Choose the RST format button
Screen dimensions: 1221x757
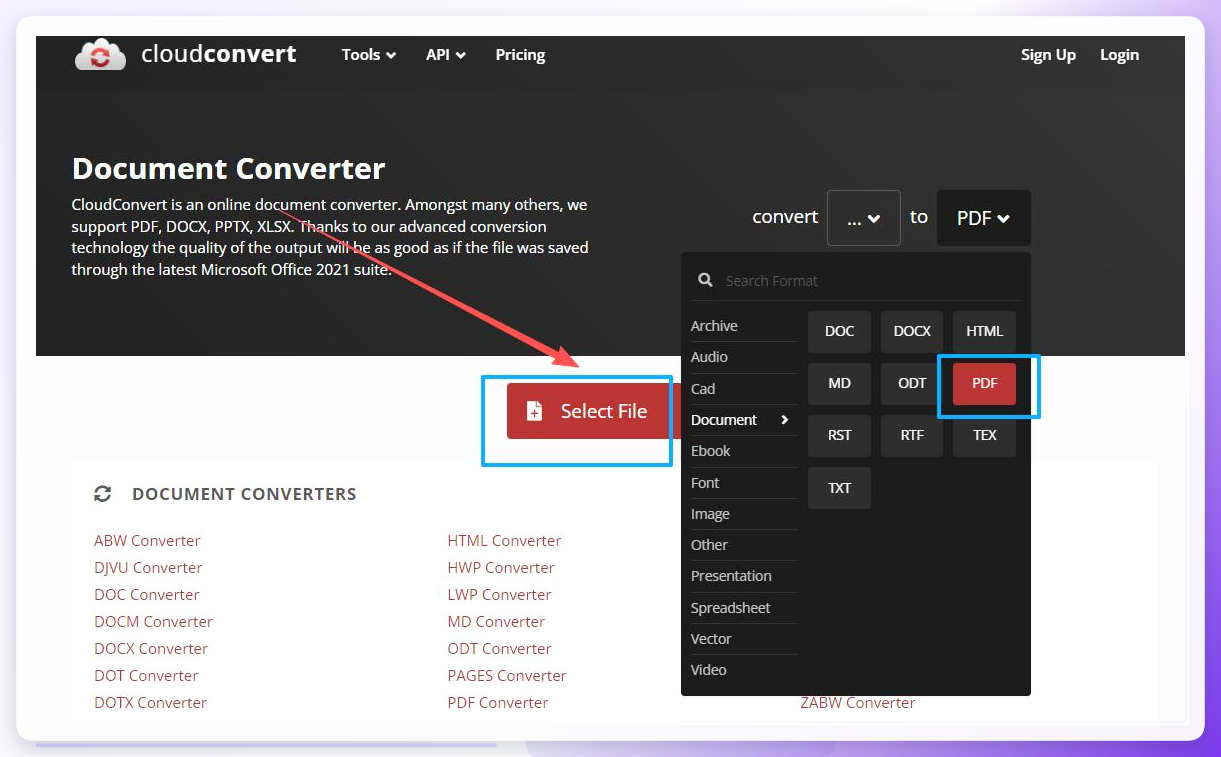coord(839,435)
